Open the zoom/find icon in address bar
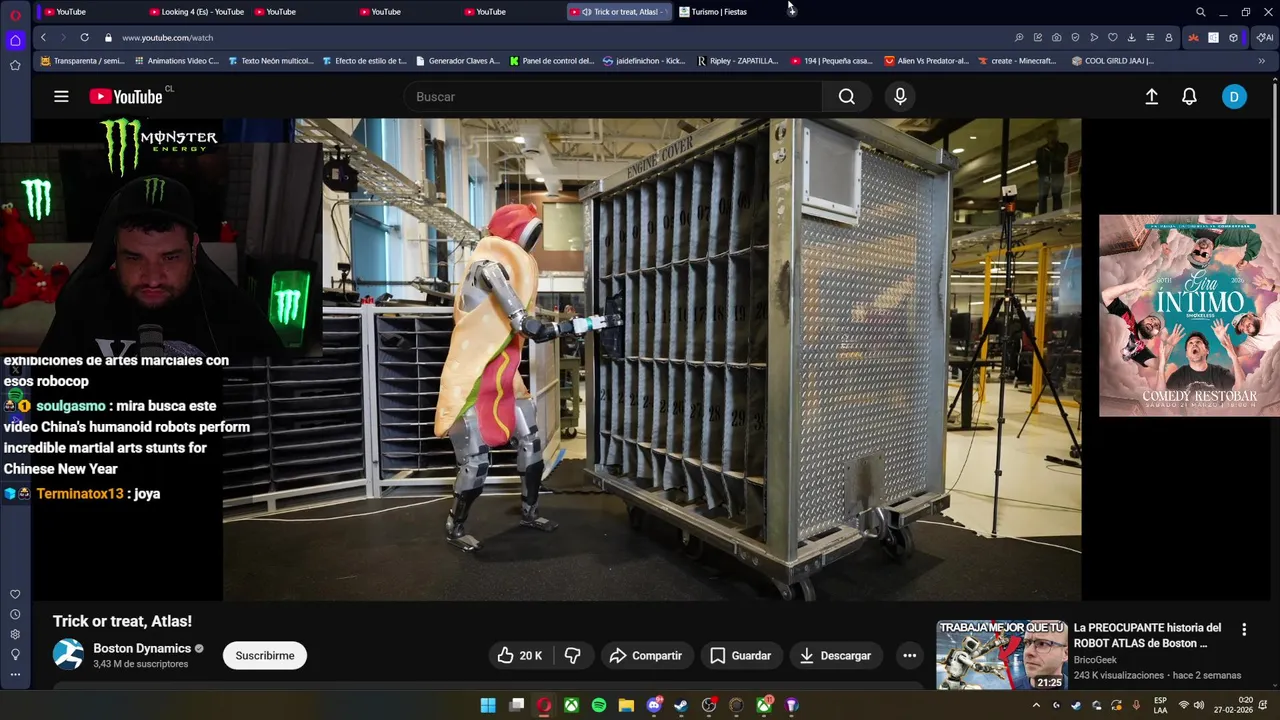 point(1019,38)
